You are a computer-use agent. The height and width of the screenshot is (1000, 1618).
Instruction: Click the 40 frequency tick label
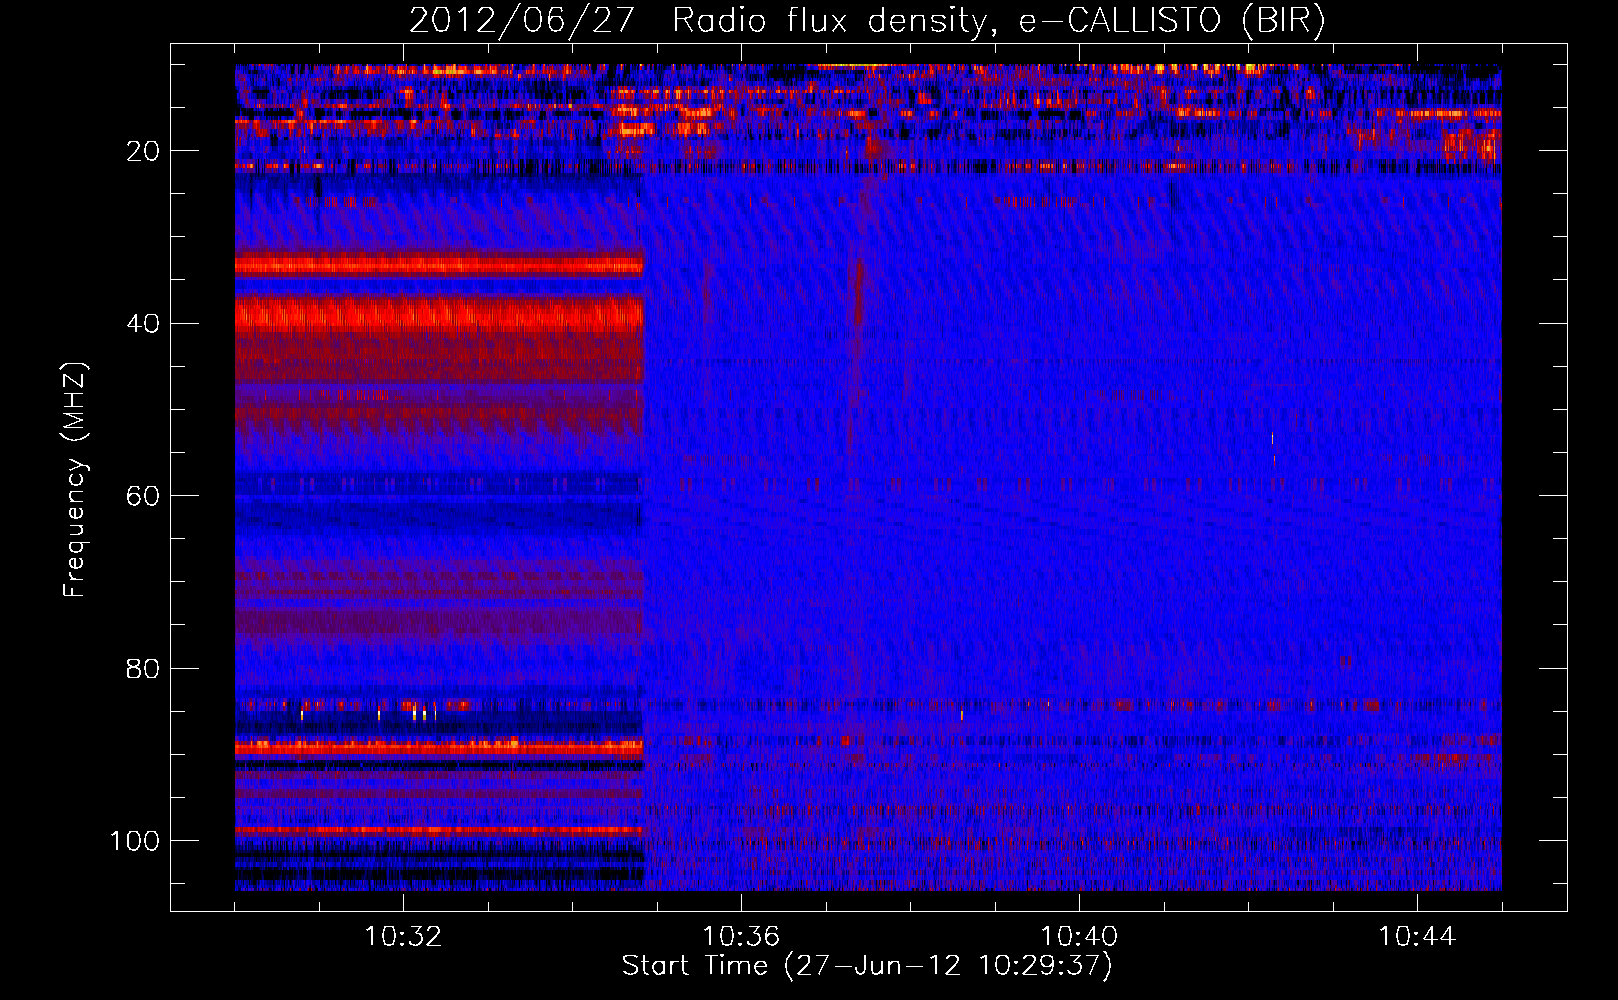(144, 324)
